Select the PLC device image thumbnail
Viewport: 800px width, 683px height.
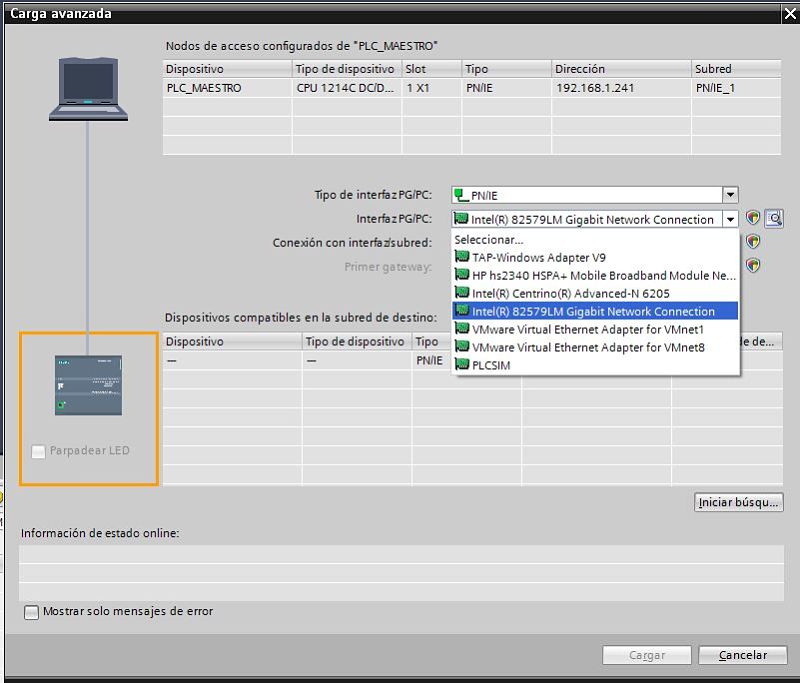[88, 385]
